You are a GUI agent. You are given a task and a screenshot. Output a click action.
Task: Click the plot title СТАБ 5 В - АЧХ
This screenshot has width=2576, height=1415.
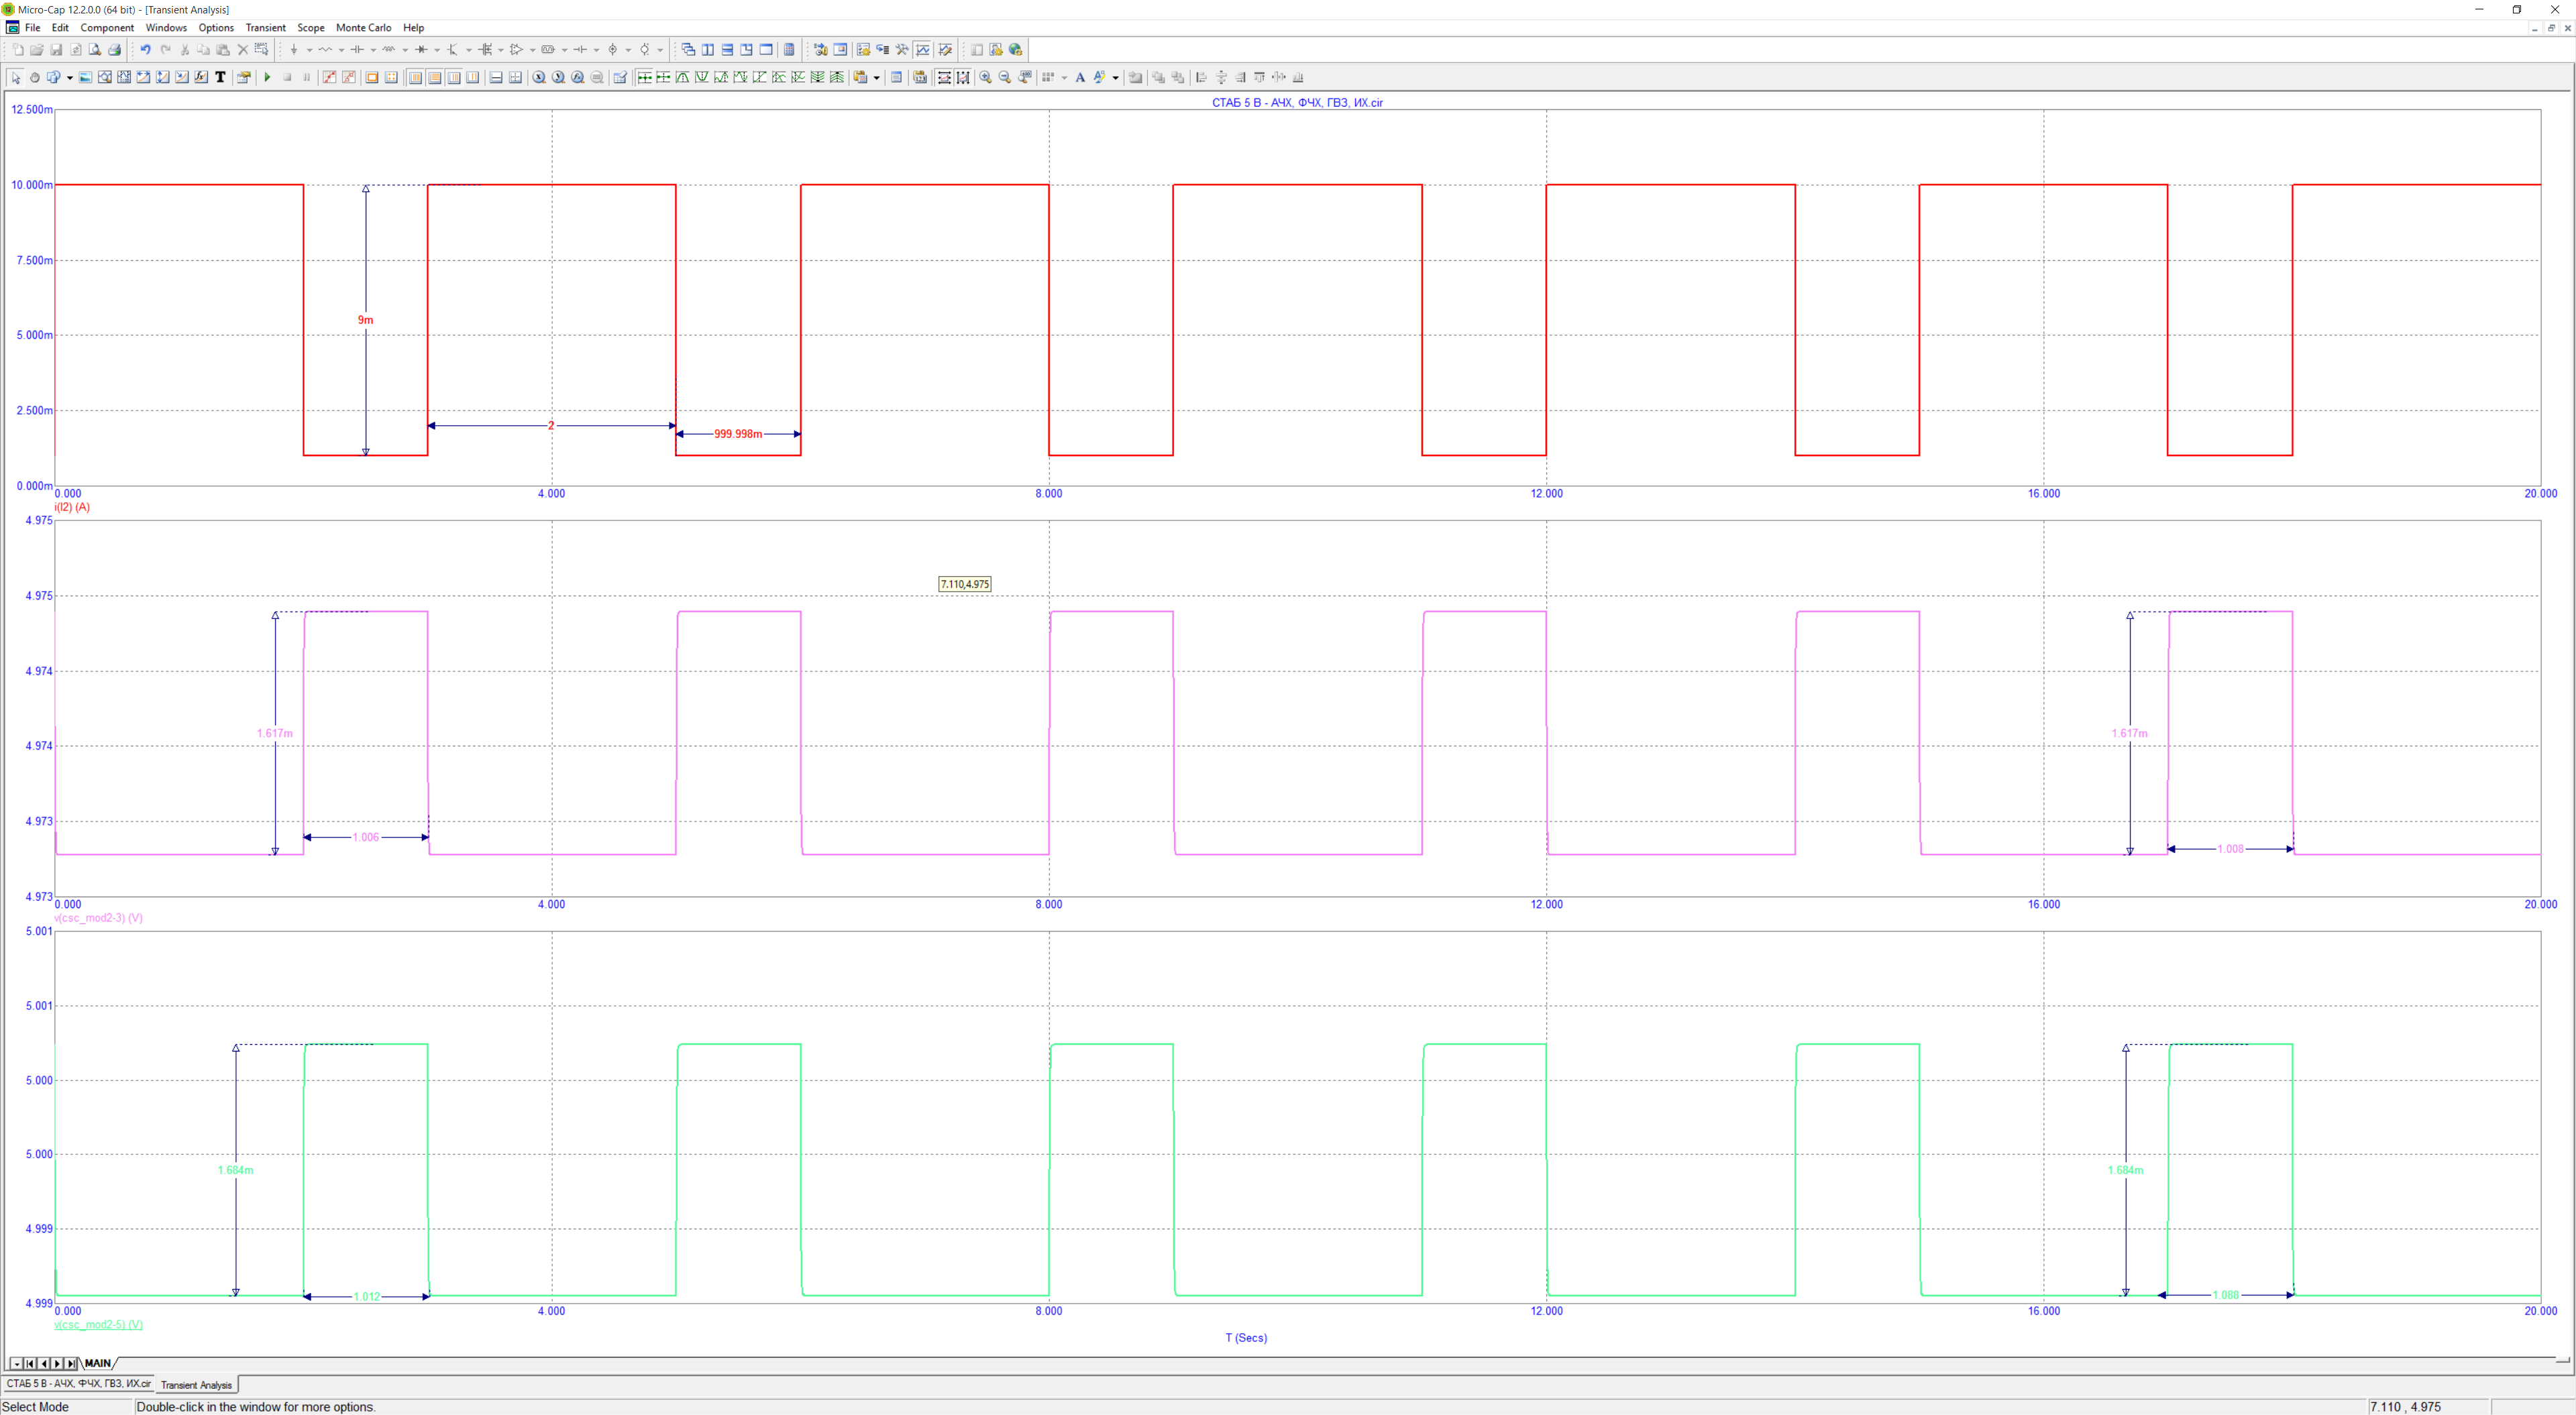(x=1297, y=102)
